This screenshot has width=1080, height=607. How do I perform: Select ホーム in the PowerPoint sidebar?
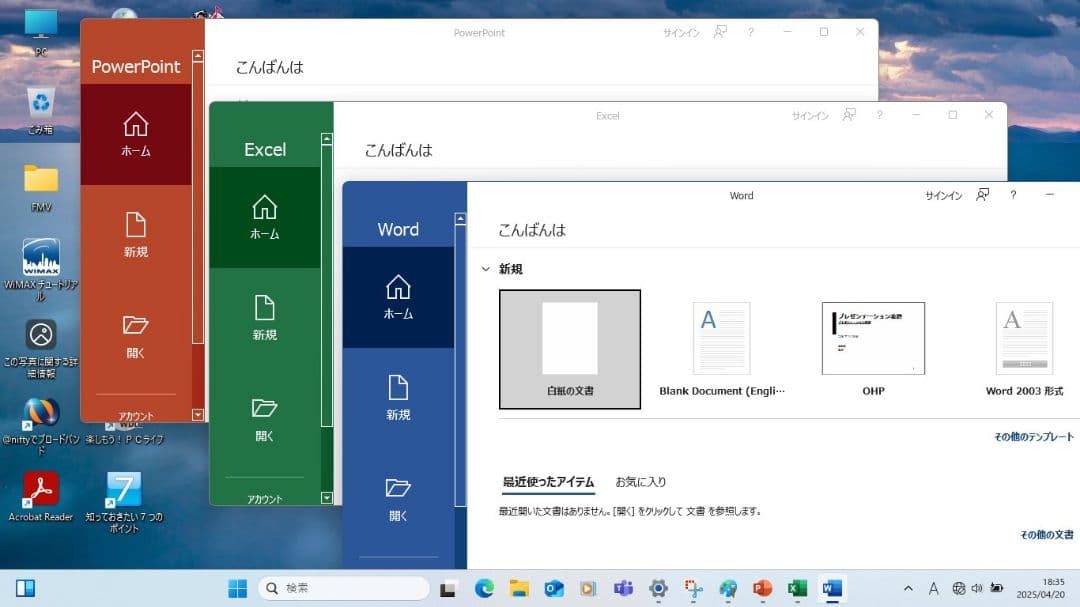(x=136, y=134)
